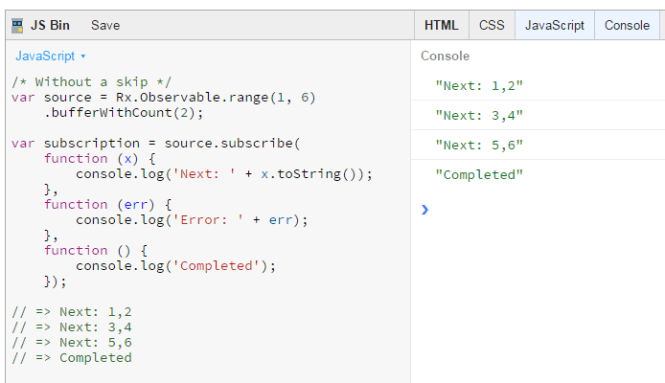Click the closing '});' code line

(x=55, y=281)
